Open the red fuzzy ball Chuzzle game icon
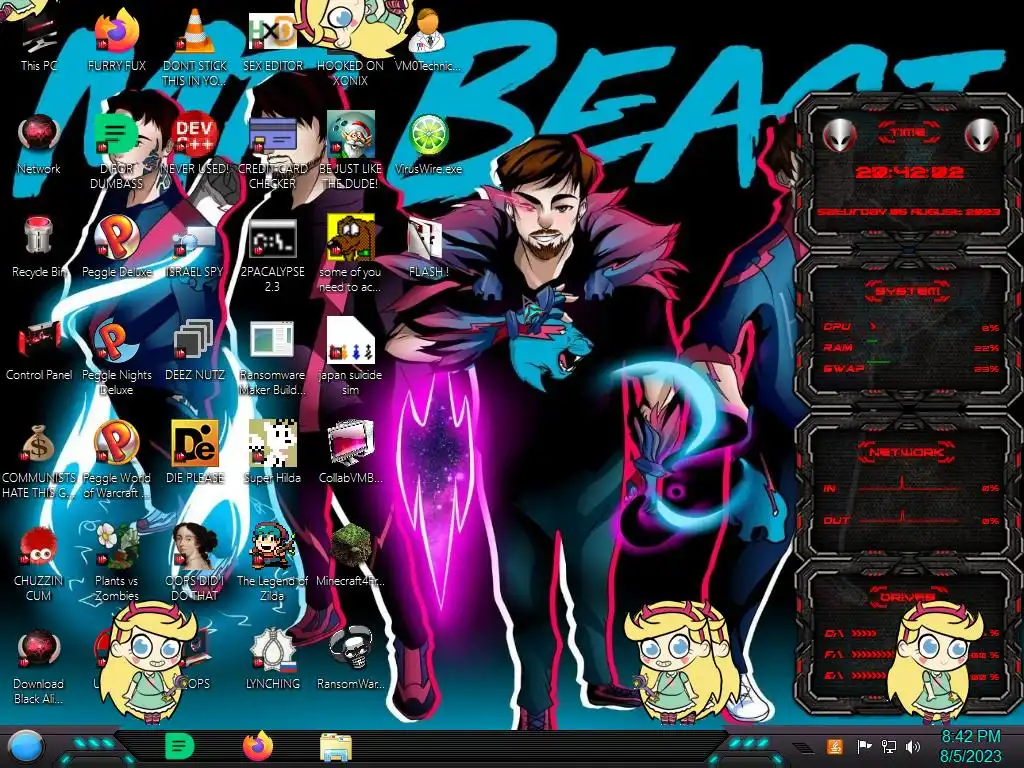Image resolution: width=1024 pixels, height=768 pixels. tap(39, 563)
